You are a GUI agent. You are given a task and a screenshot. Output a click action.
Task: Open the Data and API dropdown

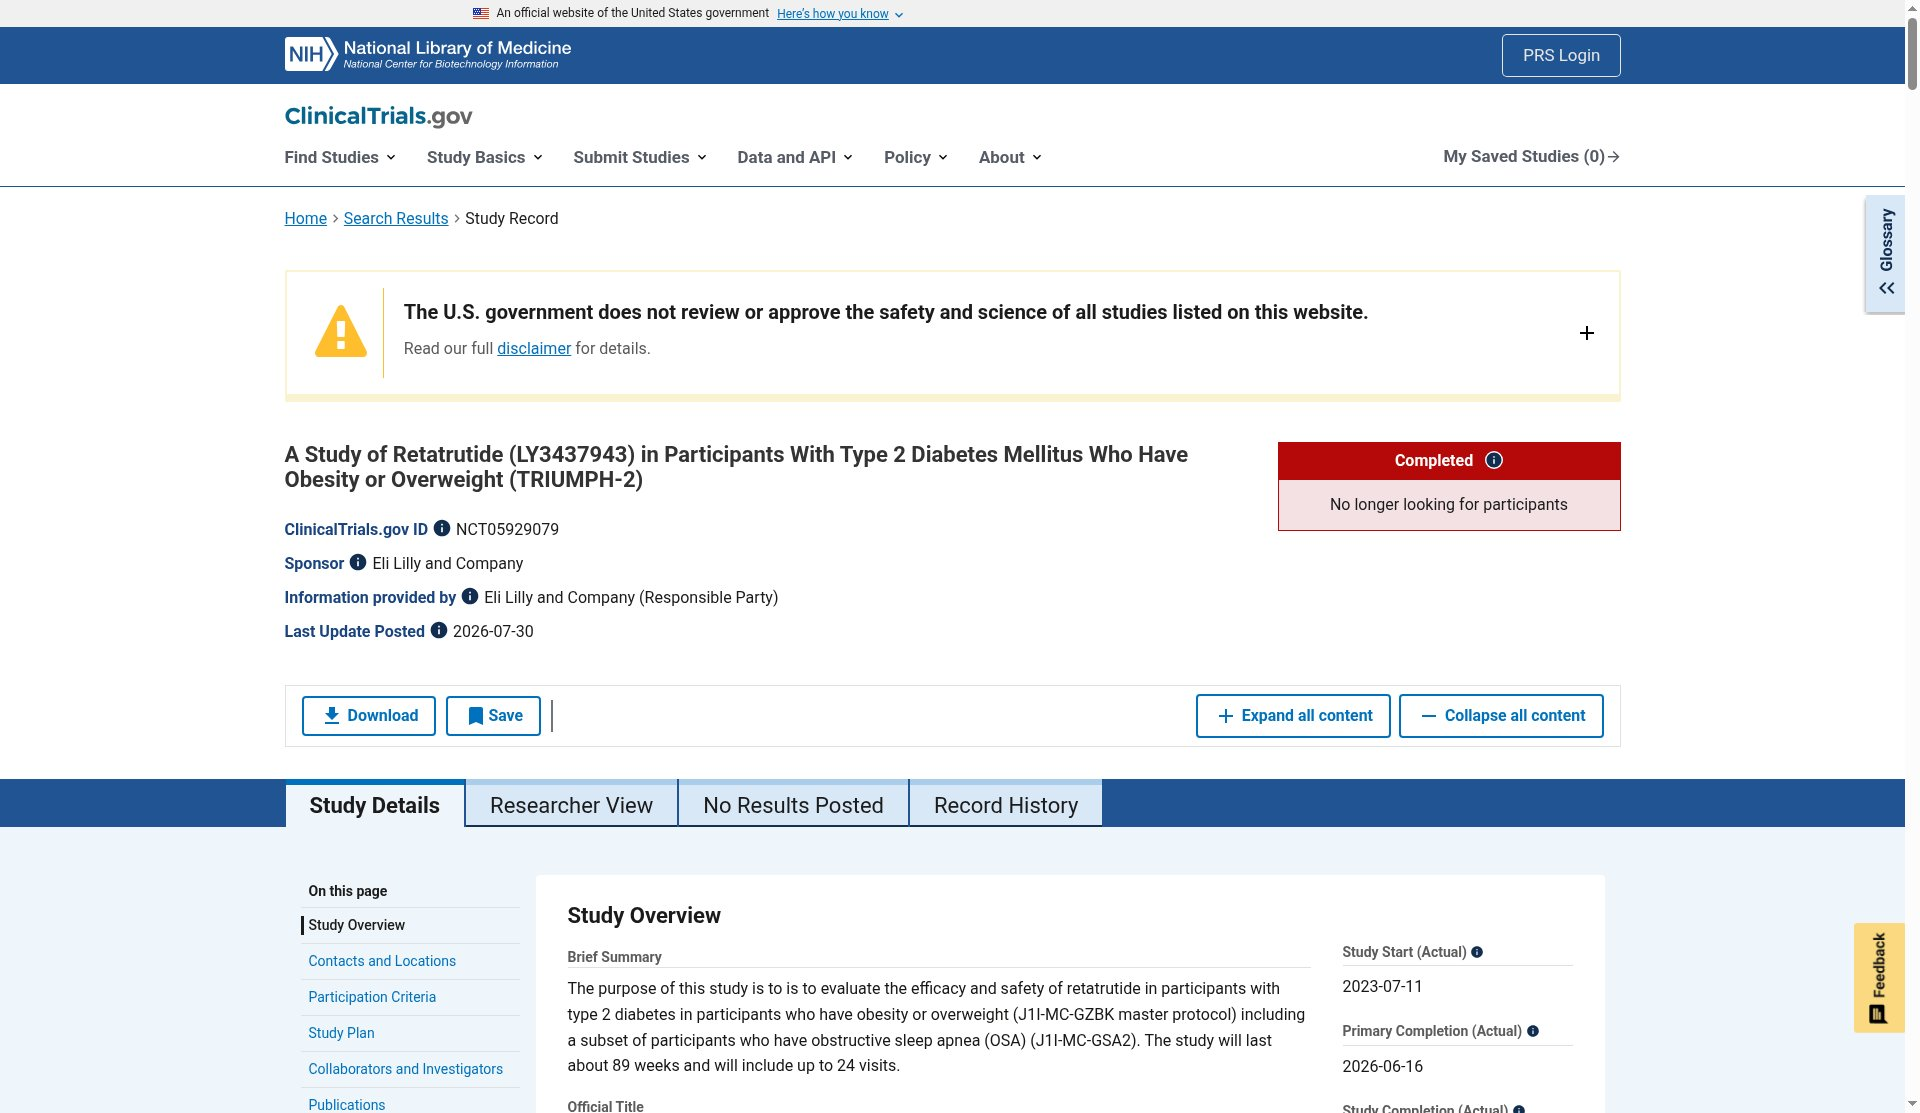click(795, 157)
